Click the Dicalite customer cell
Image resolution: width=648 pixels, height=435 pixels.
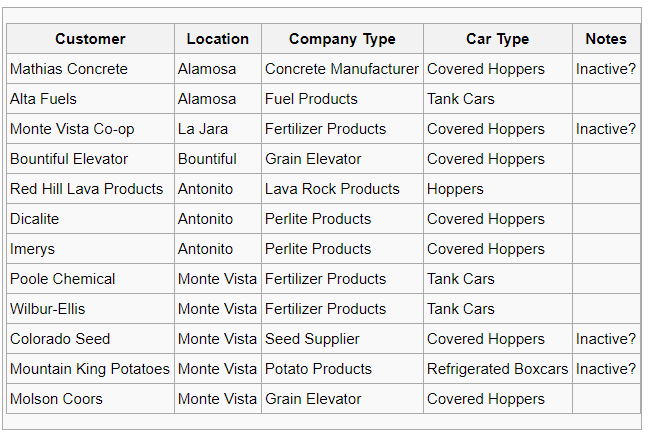[x=91, y=219]
